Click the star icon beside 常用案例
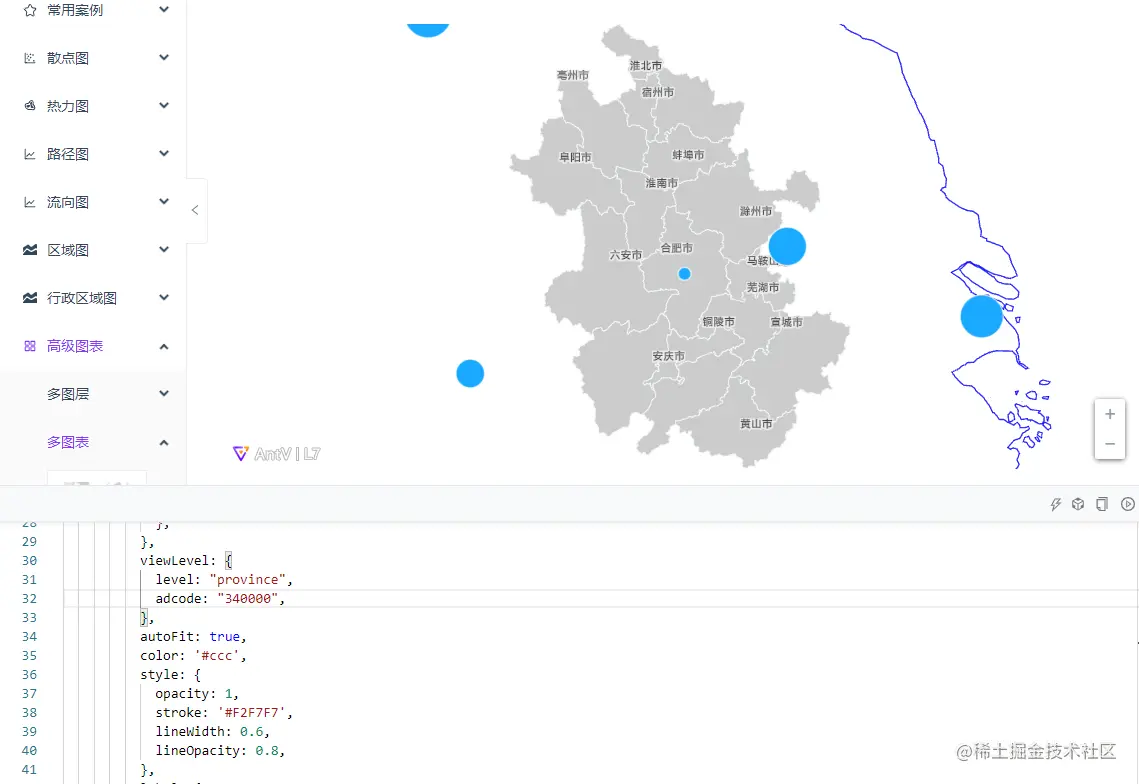1139x784 pixels. pos(30,10)
